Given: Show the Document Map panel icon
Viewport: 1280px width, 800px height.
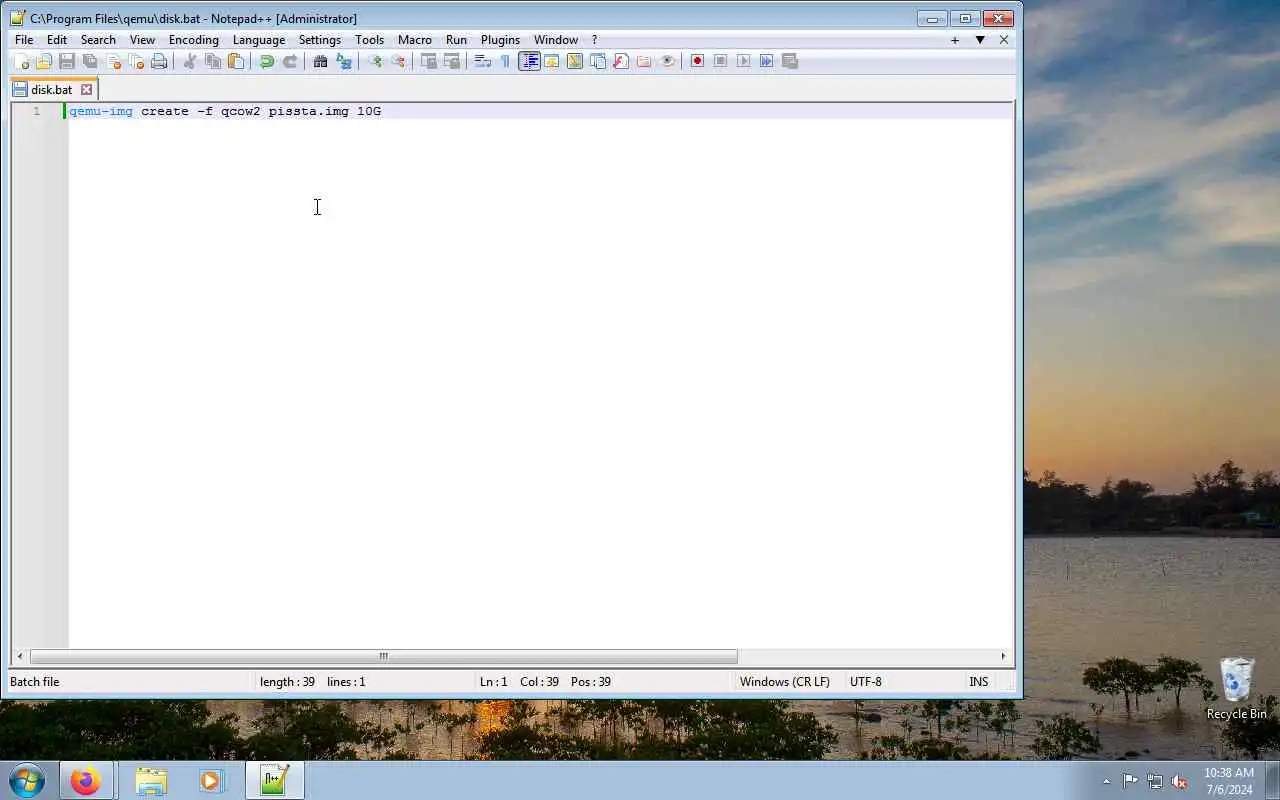Looking at the screenshot, I should (575, 61).
